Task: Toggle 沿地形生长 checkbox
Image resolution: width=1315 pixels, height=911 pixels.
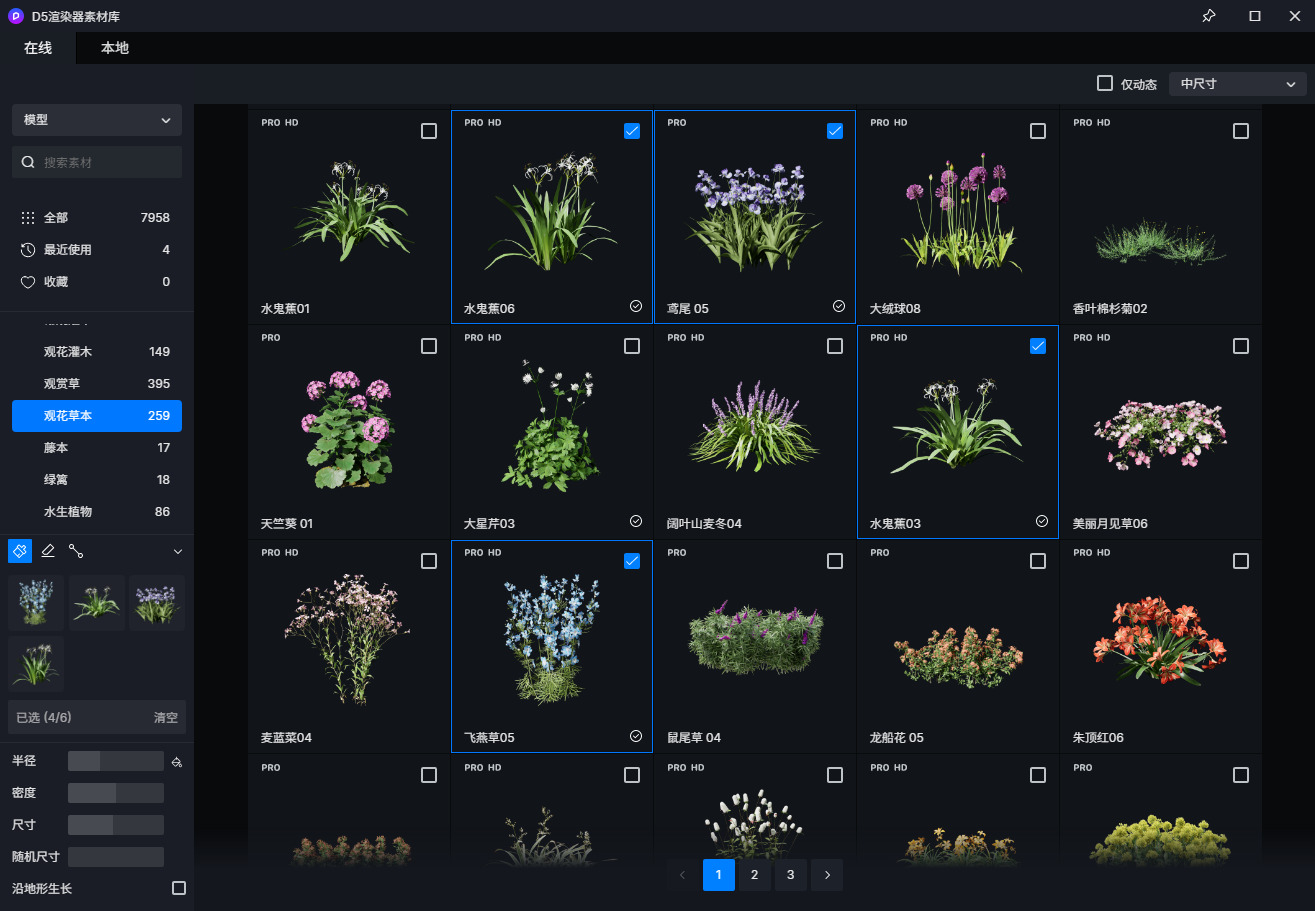Action: click(179, 888)
